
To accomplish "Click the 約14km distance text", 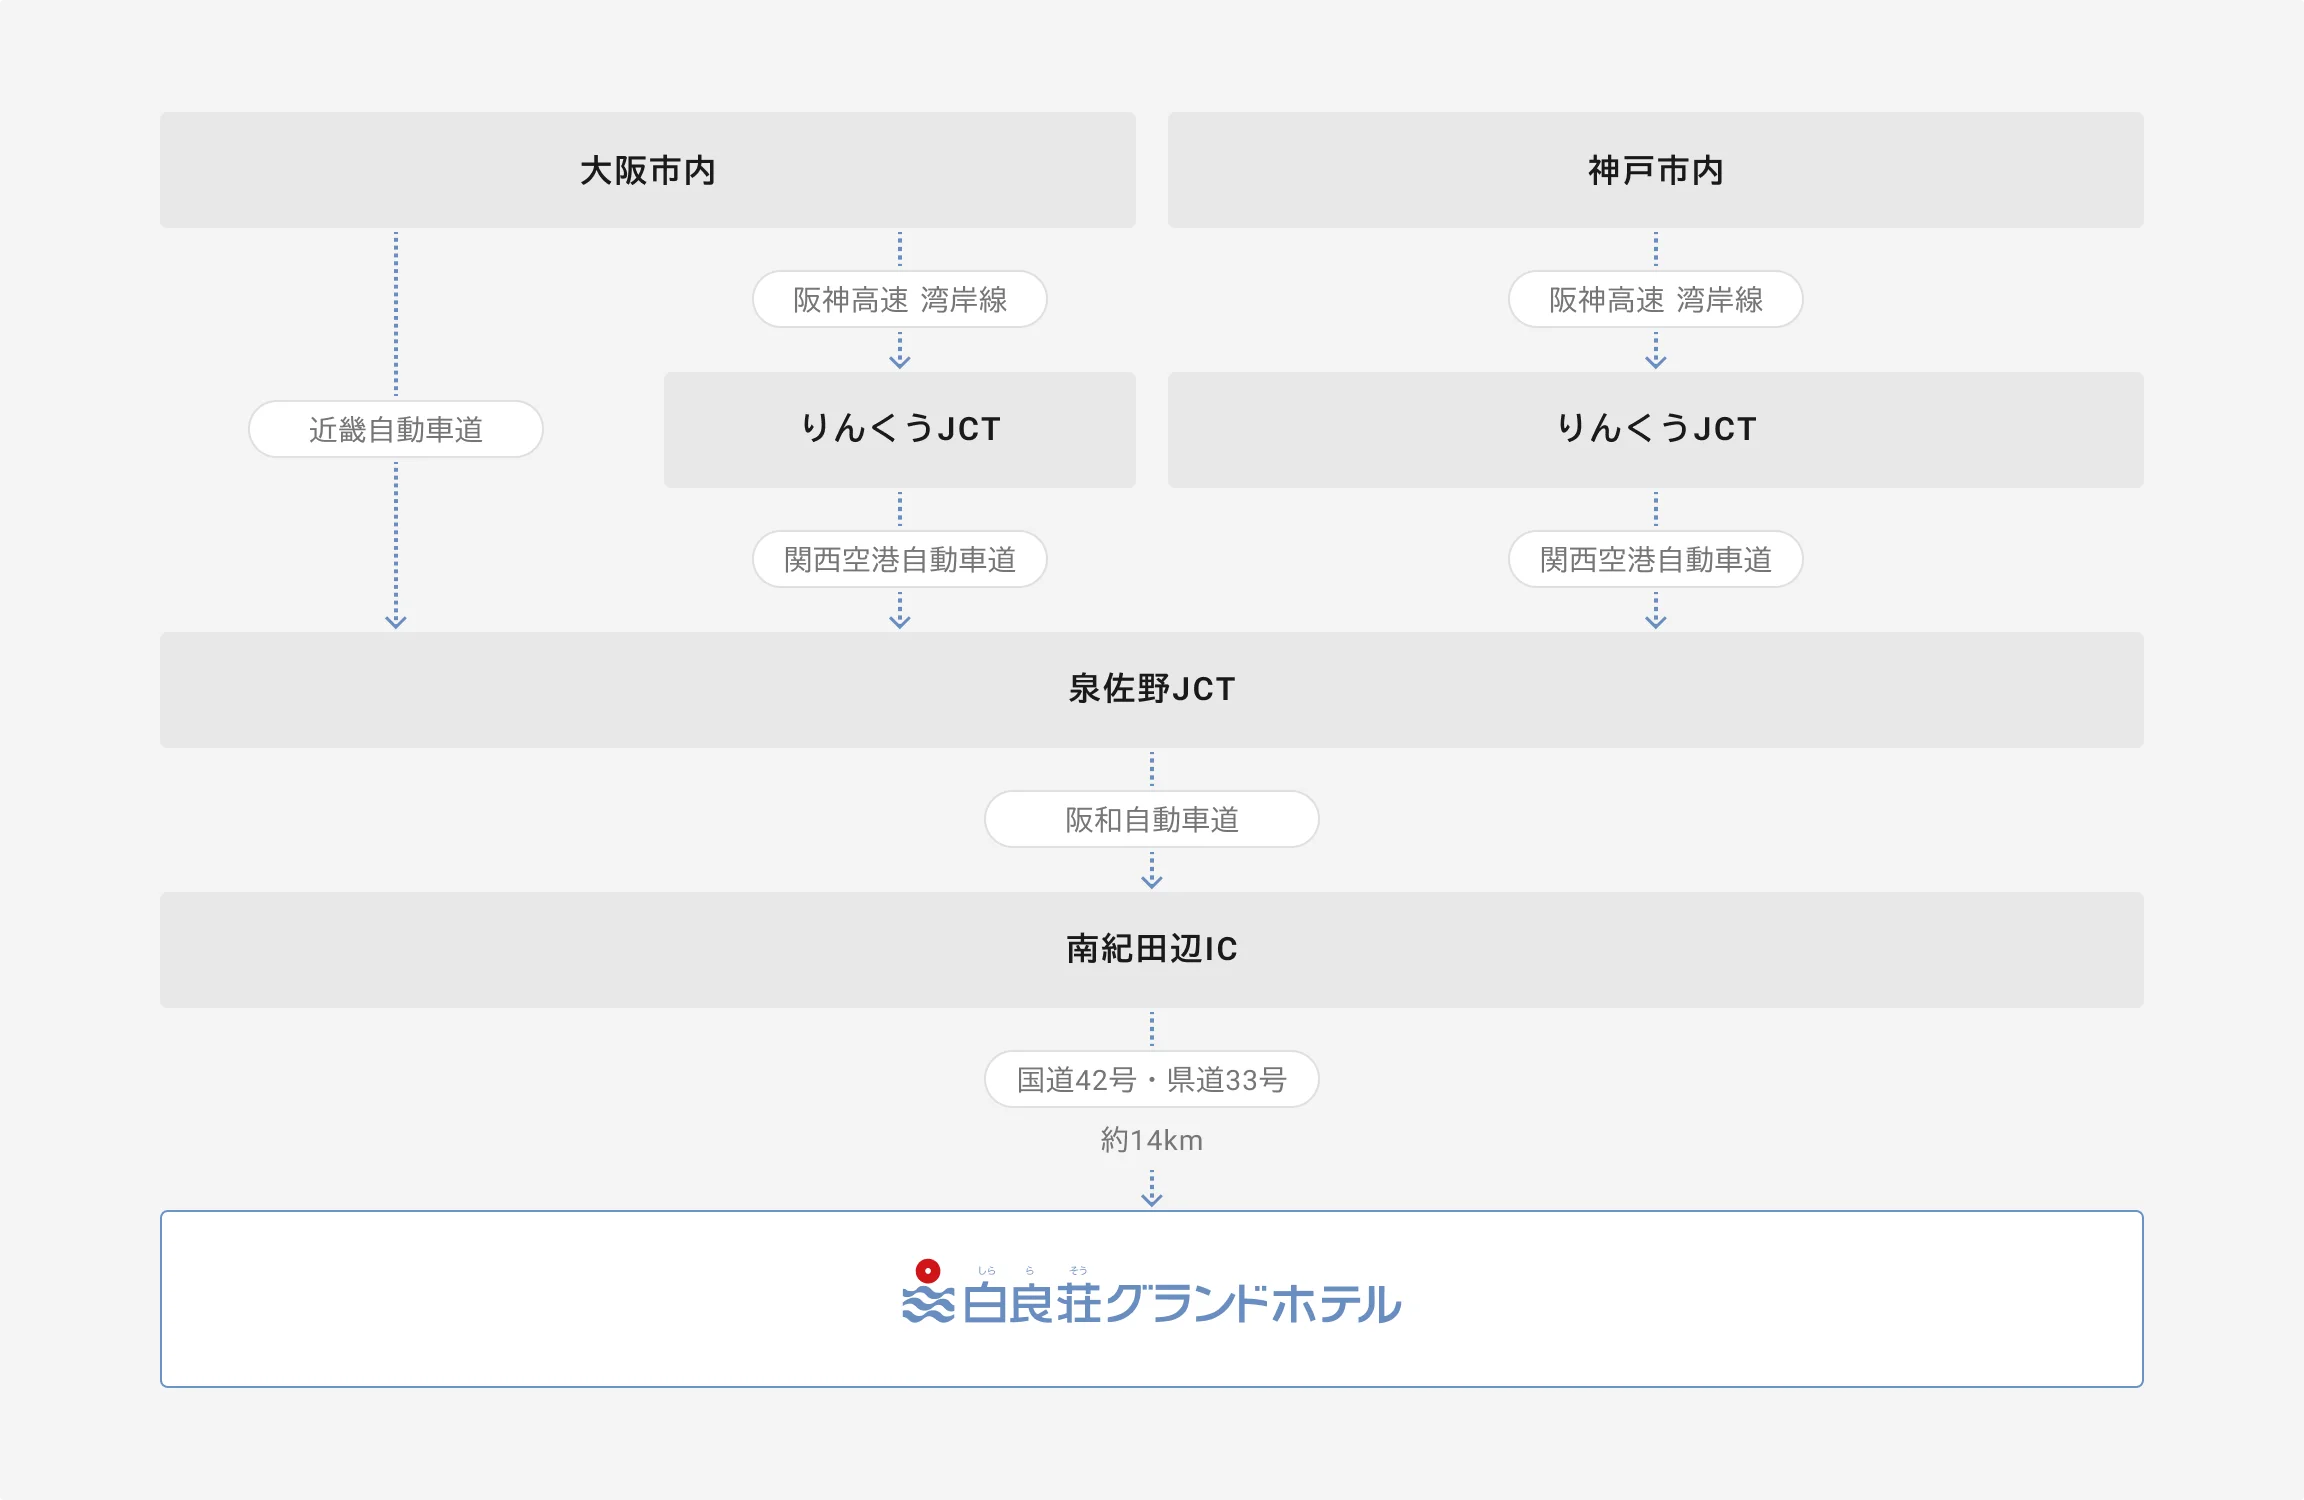I will pos(1151,1140).
